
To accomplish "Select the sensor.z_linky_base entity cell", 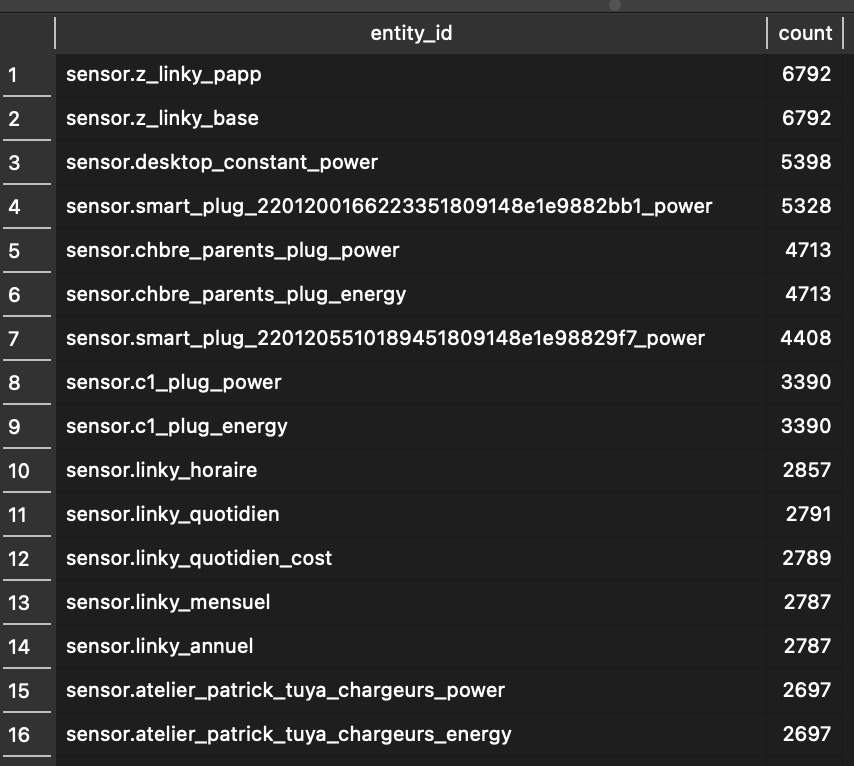I will [x=411, y=119].
